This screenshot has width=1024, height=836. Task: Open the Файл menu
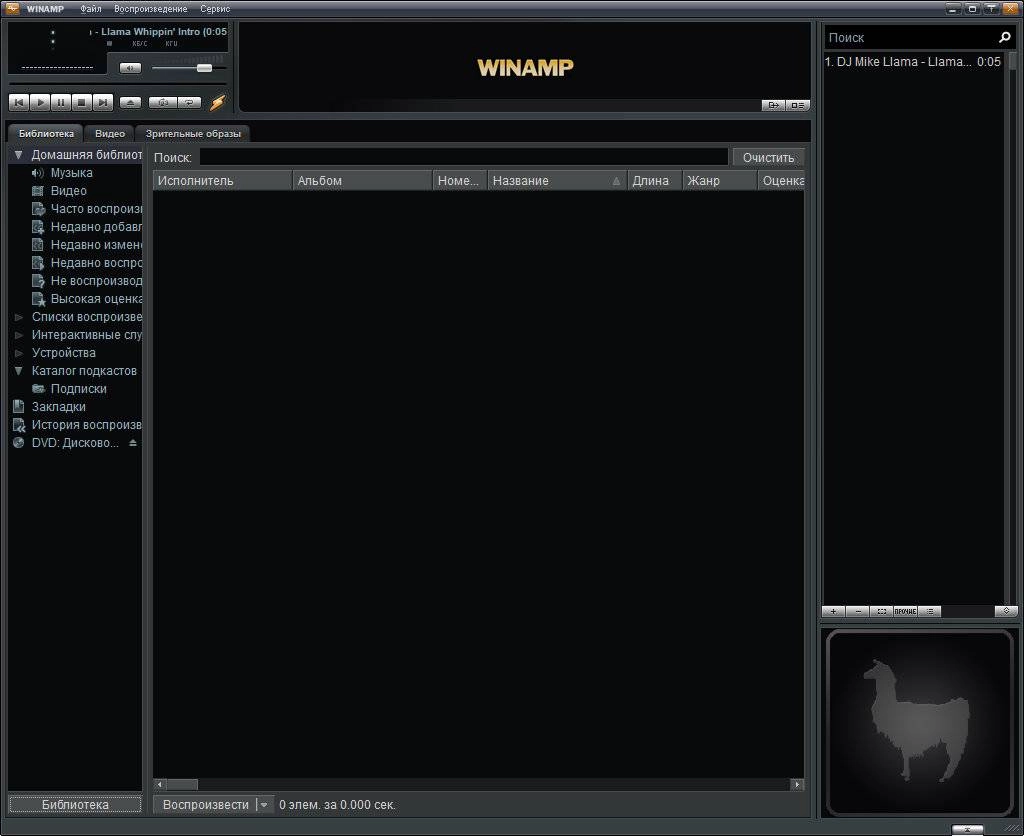[91, 9]
